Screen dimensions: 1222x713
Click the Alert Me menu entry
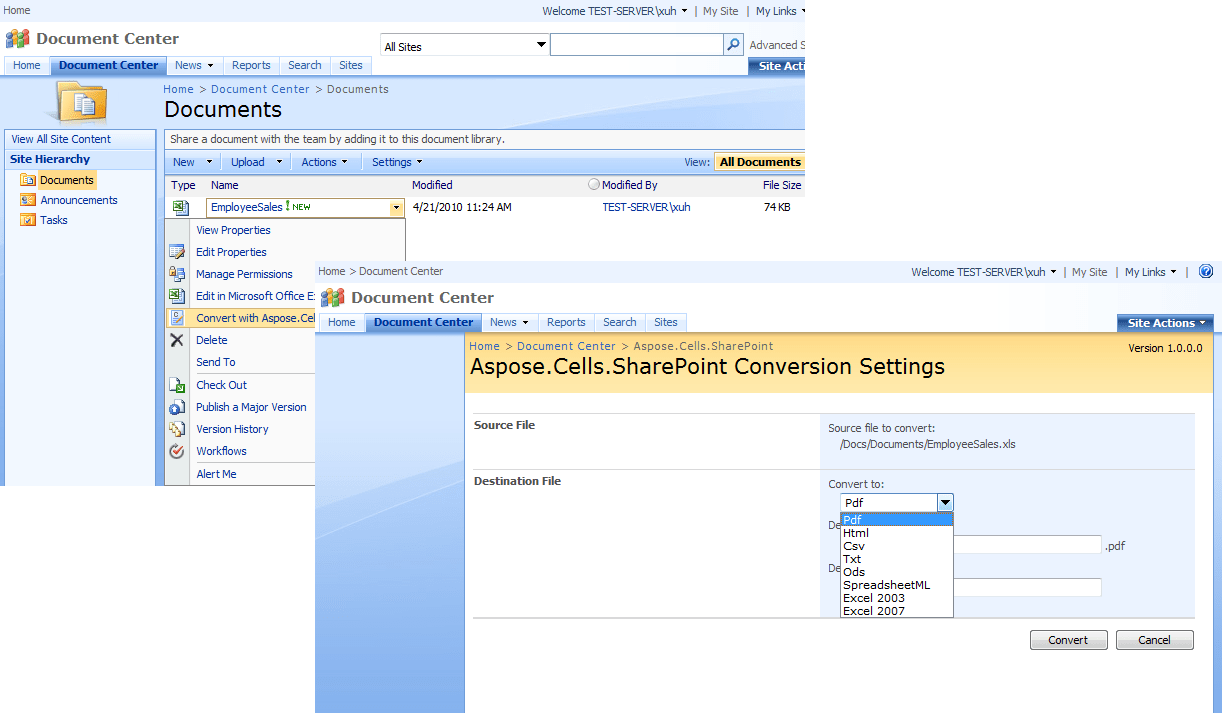(216, 474)
